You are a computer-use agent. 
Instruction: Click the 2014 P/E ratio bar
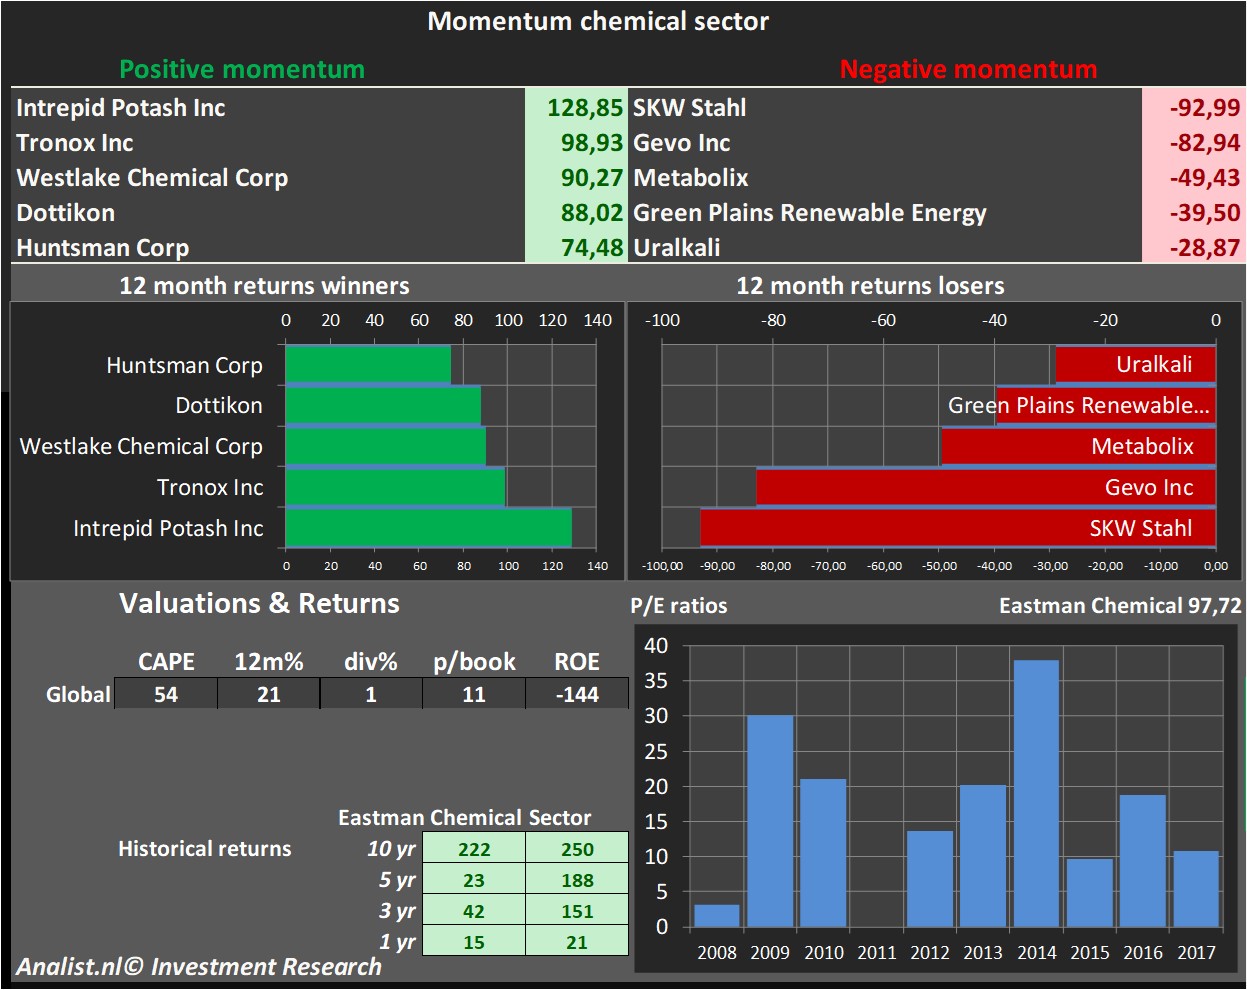1036,793
